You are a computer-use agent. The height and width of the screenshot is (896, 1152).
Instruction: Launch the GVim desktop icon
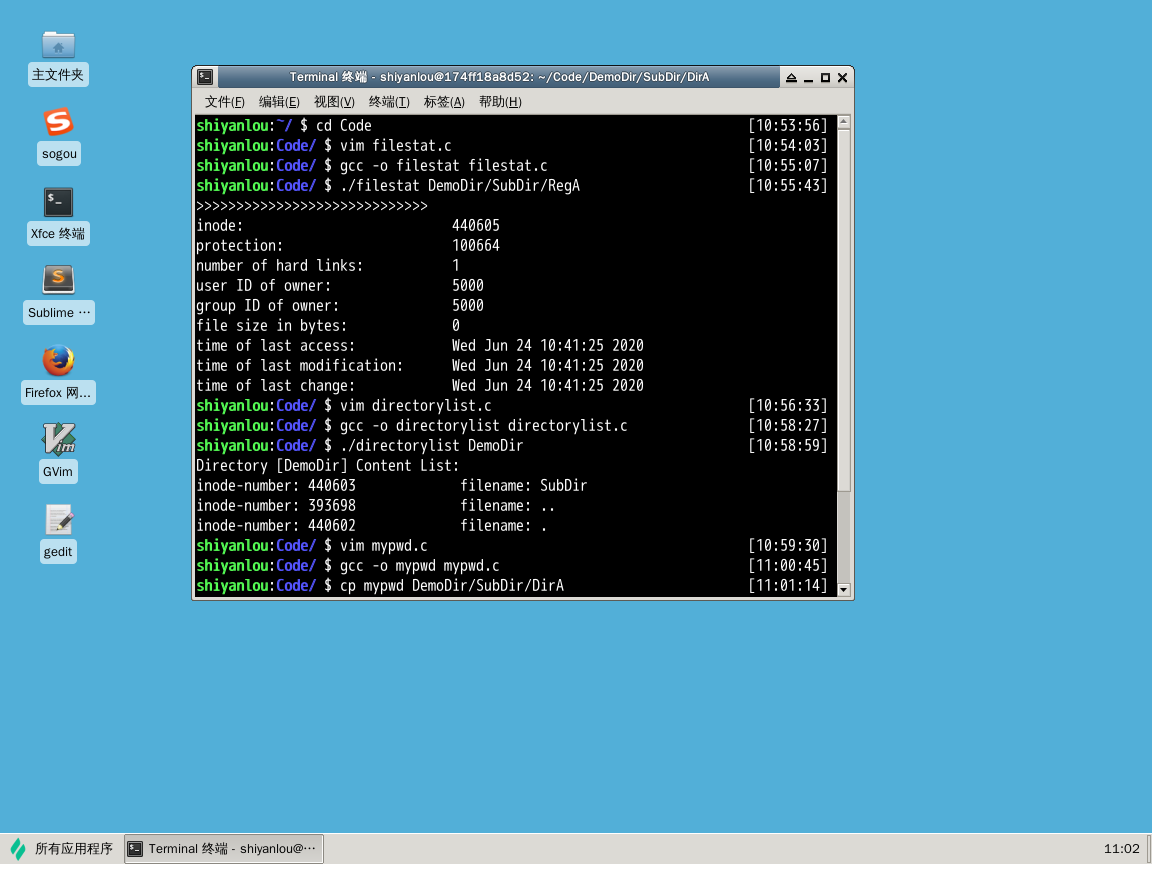tap(58, 440)
